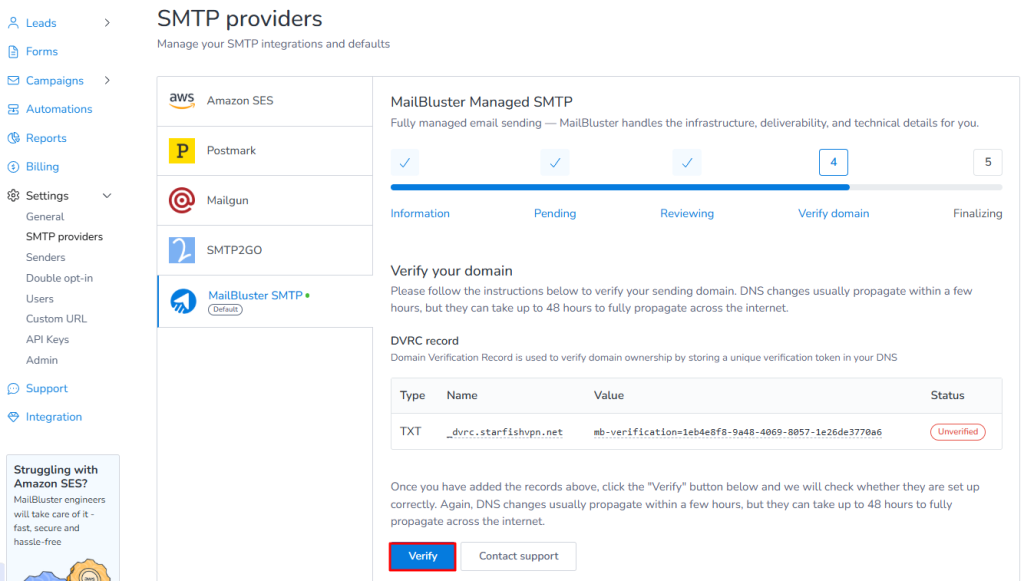This screenshot has width=1024, height=581.
Task: Click the Reviewing step checkmark
Action: pos(687,163)
